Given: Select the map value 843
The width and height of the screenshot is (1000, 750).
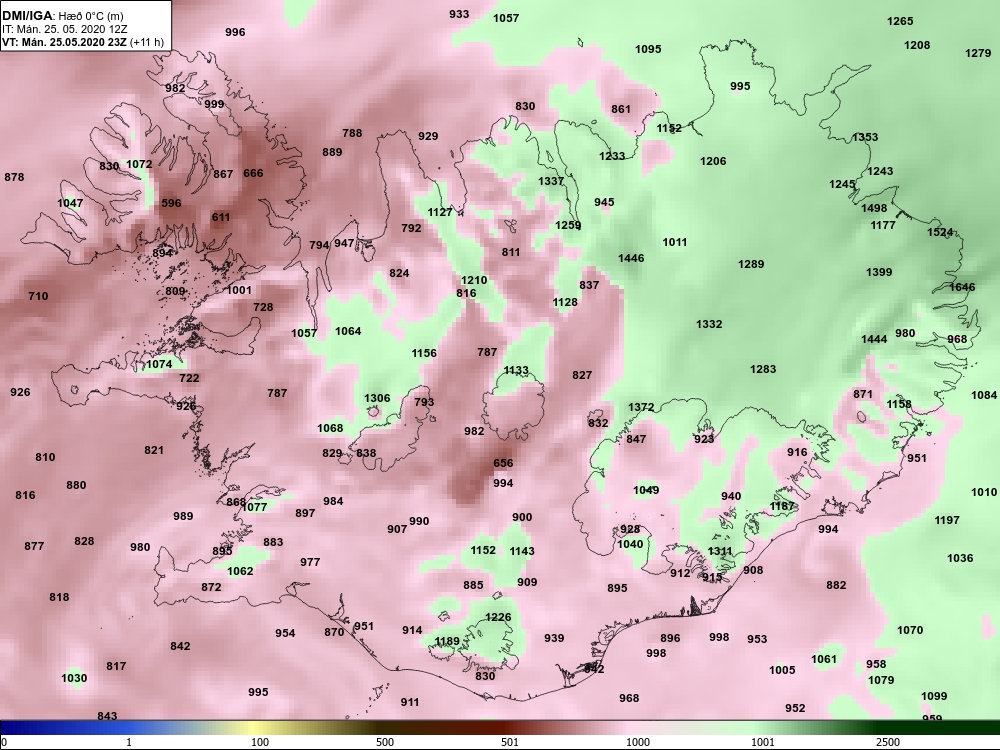Looking at the screenshot, I should click(107, 716).
